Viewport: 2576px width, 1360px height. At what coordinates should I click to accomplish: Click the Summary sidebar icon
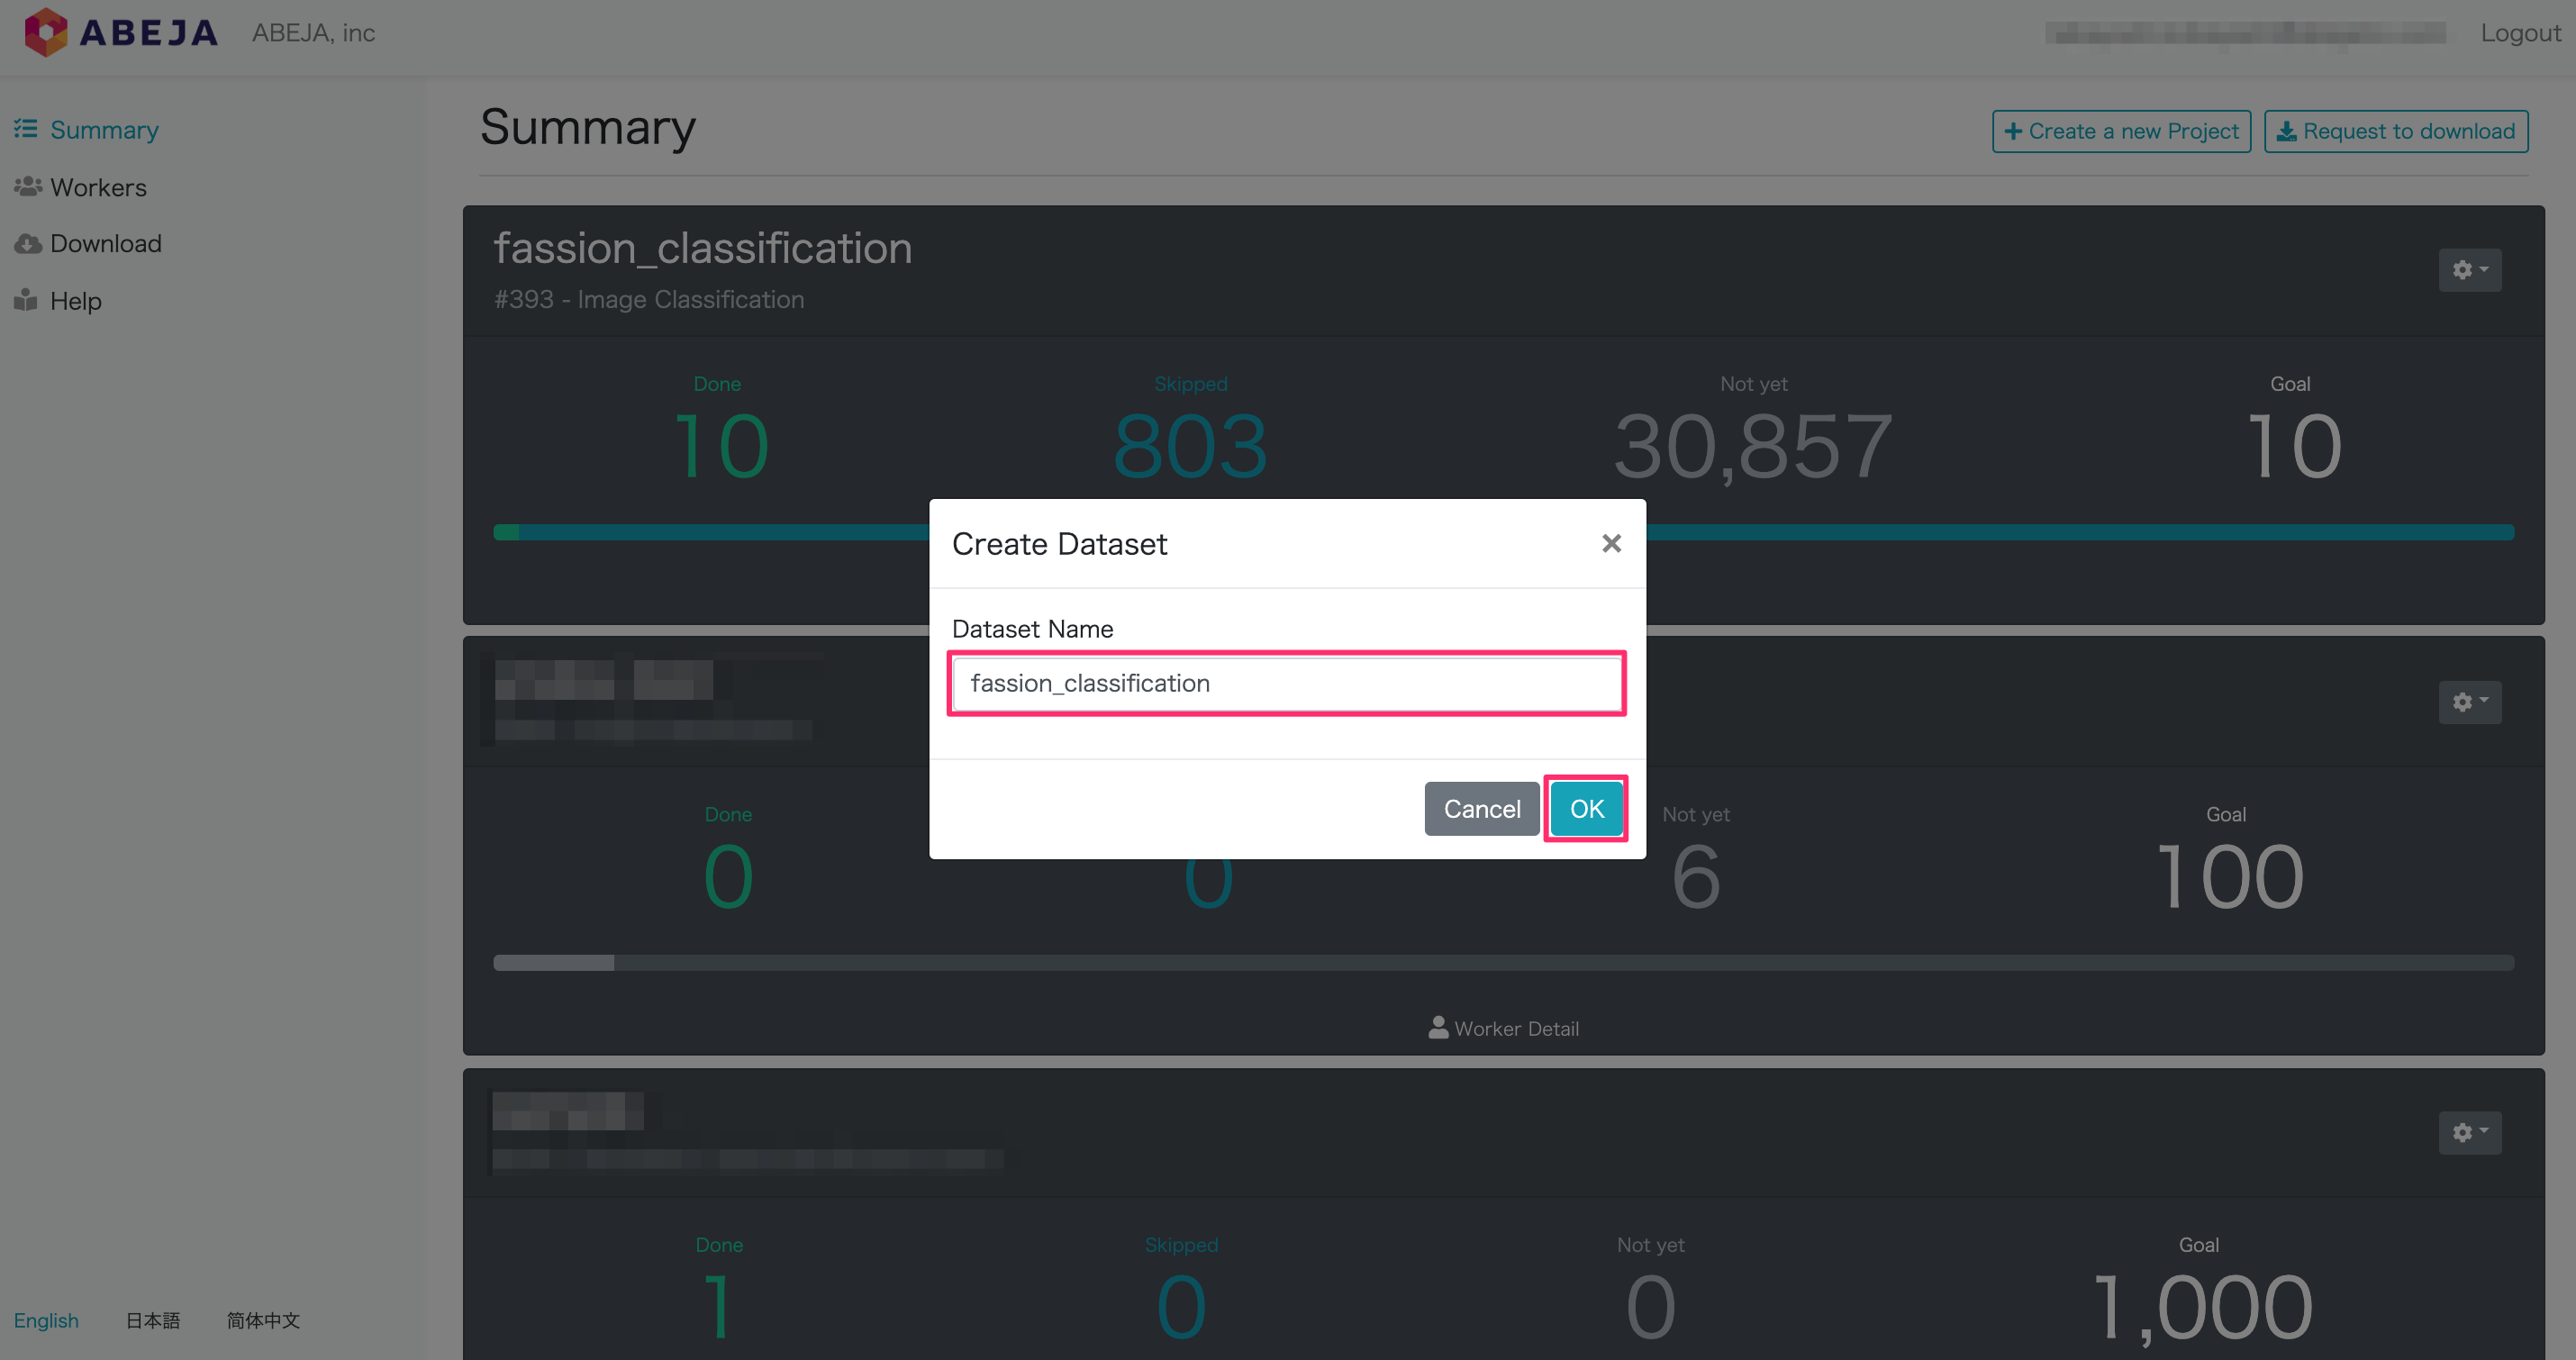27,130
